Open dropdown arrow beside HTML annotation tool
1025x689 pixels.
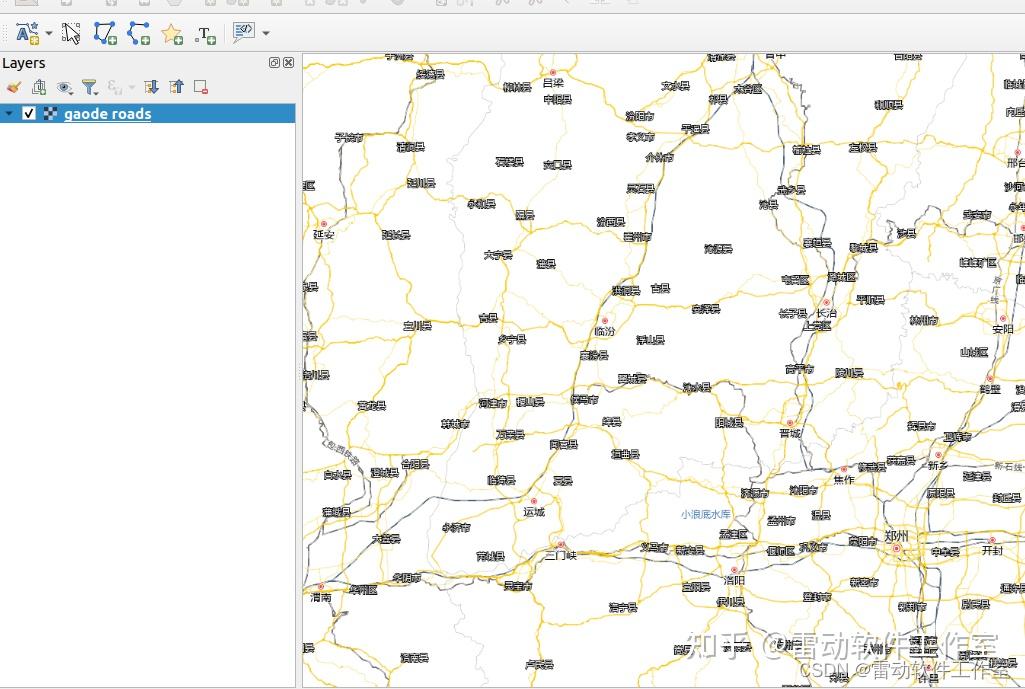coord(265,33)
